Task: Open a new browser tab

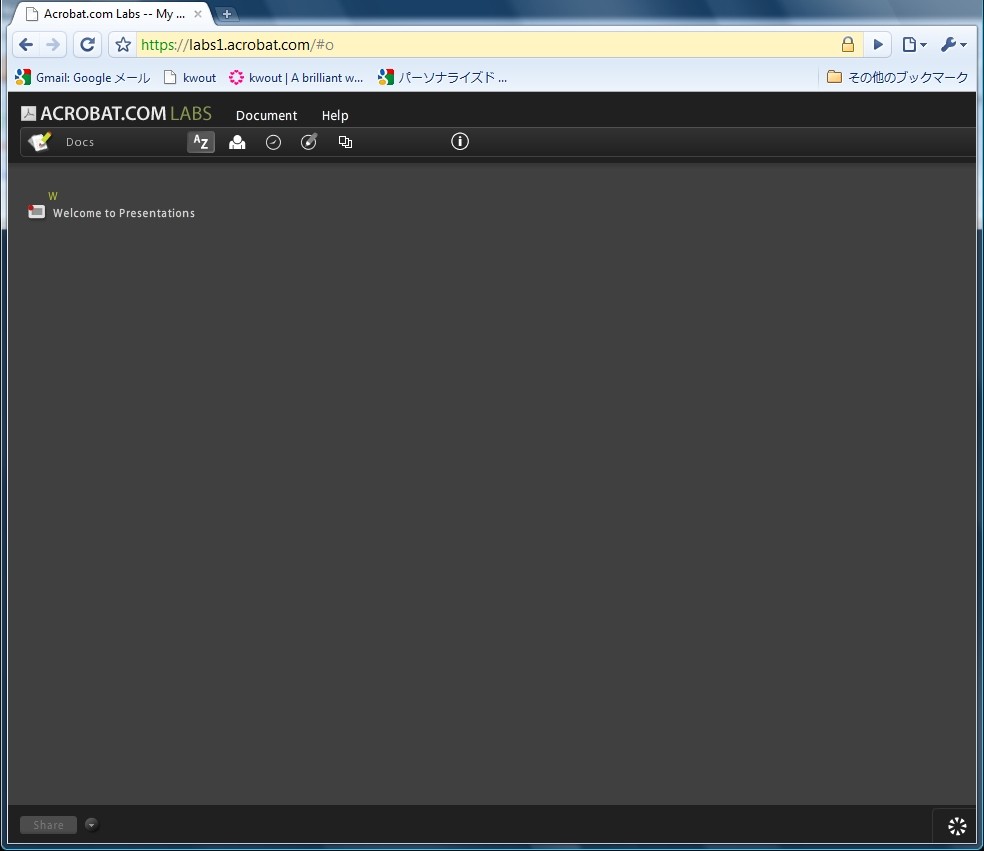Action: (227, 14)
